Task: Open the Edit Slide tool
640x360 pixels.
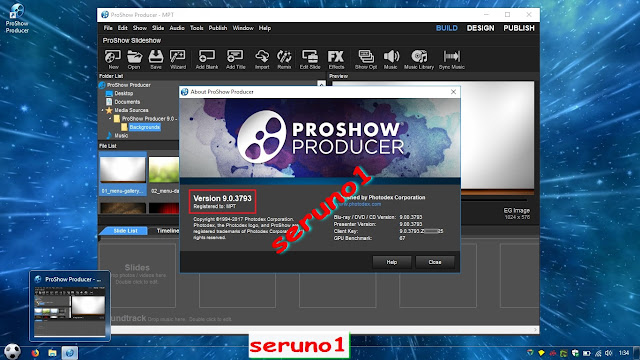Action: pyautogui.click(x=310, y=59)
